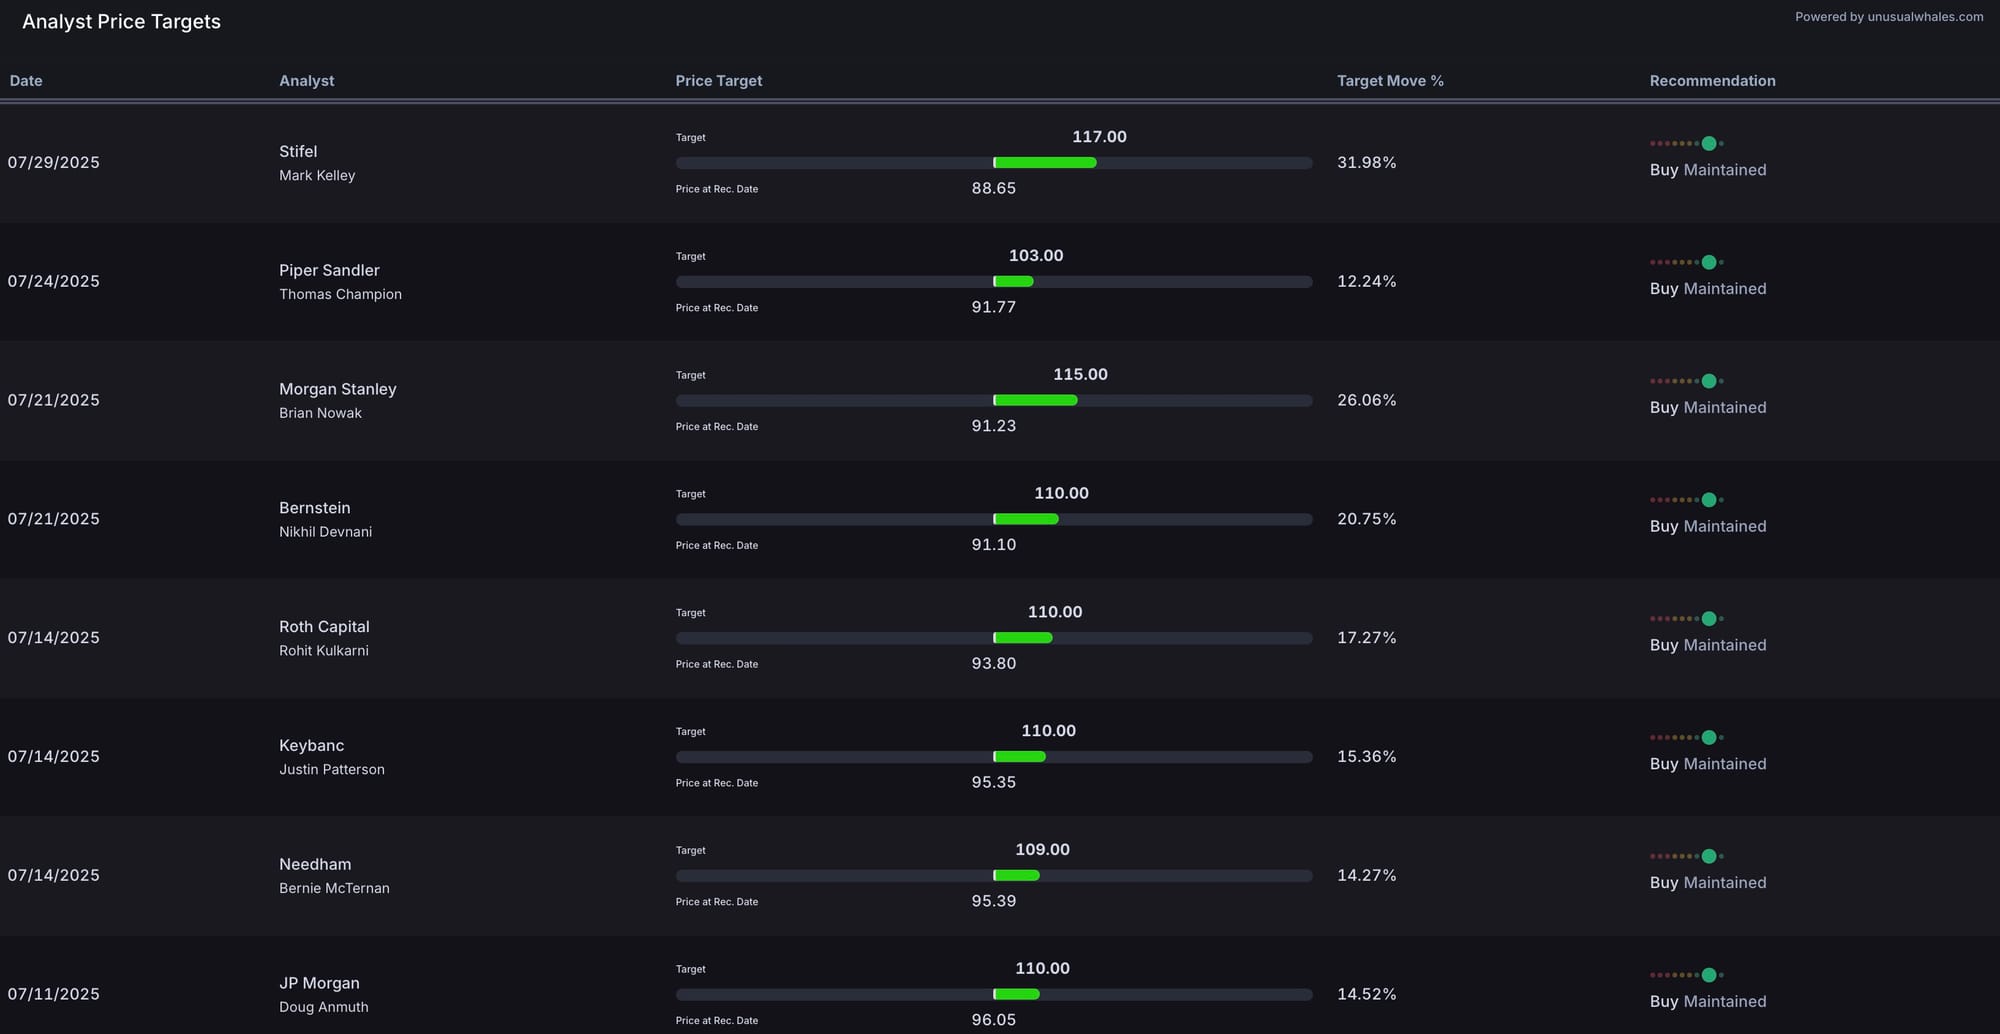Click the Morgan Stanley recommendation rating dot indicator
2000x1034 pixels.
pos(1687,381)
